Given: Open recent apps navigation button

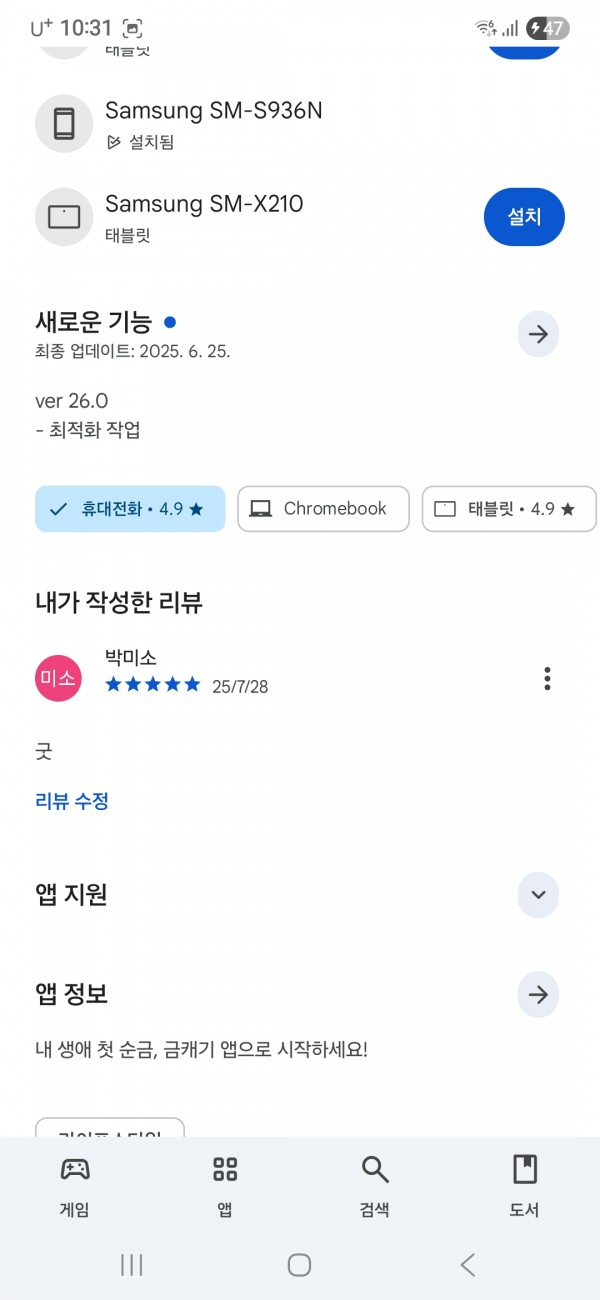Looking at the screenshot, I should [131, 1265].
